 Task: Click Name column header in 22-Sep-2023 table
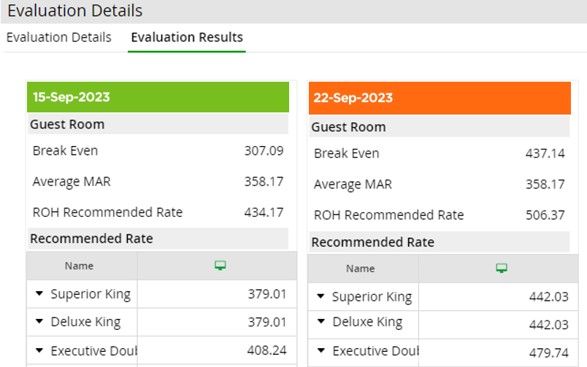coord(360,269)
